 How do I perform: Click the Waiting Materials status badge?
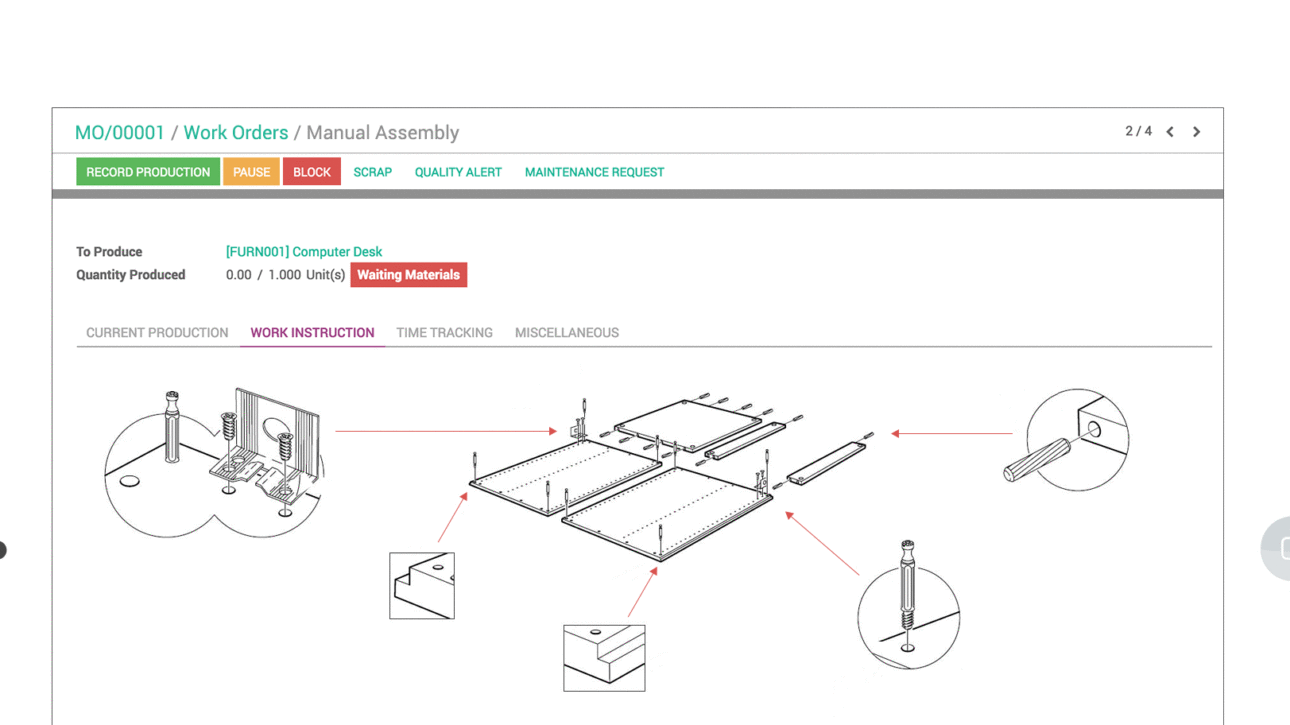coord(408,275)
